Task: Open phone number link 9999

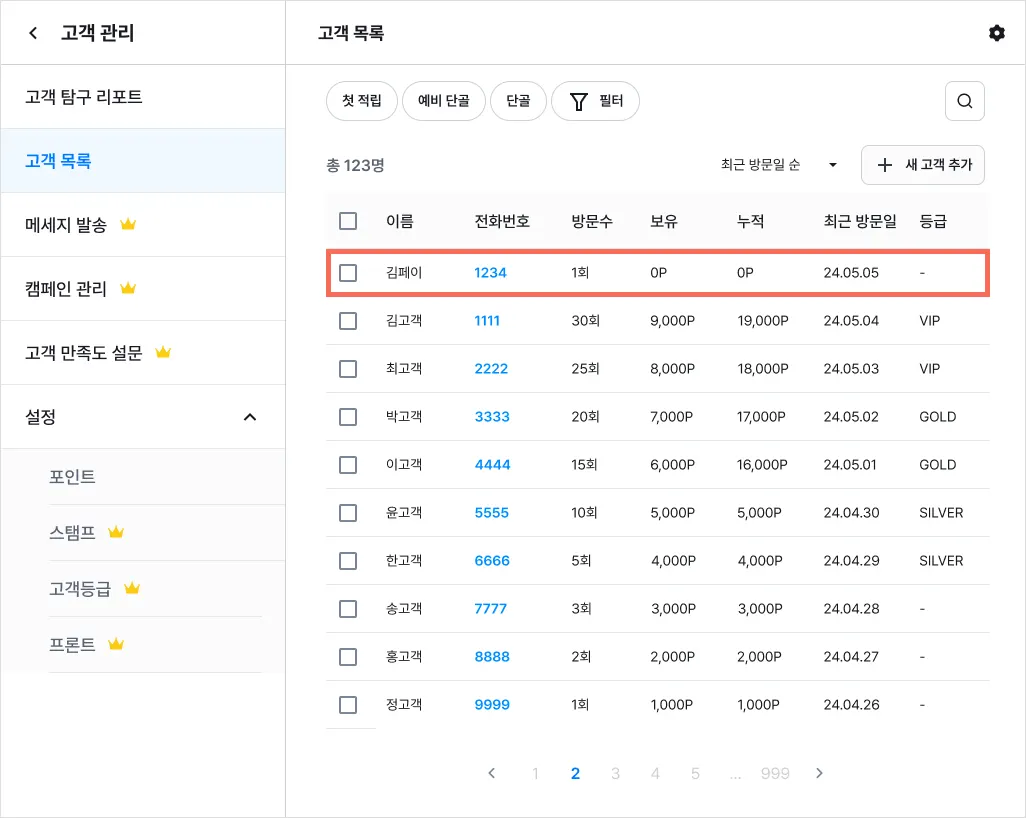Action: click(492, 705)
